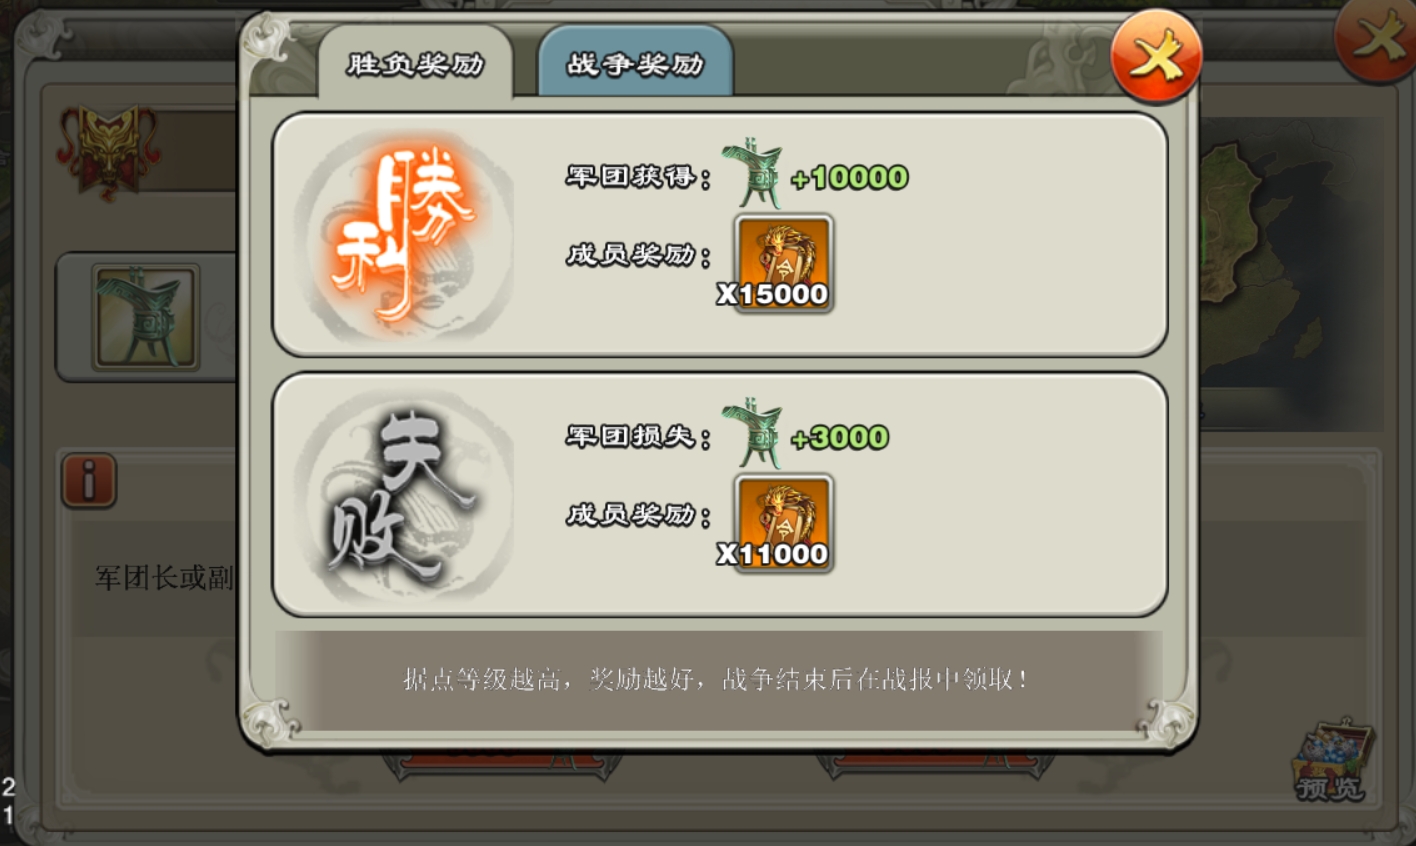Close the rewards dialog with orange X
This screenshot has width=1416, height=846.
pos(1156,57)
